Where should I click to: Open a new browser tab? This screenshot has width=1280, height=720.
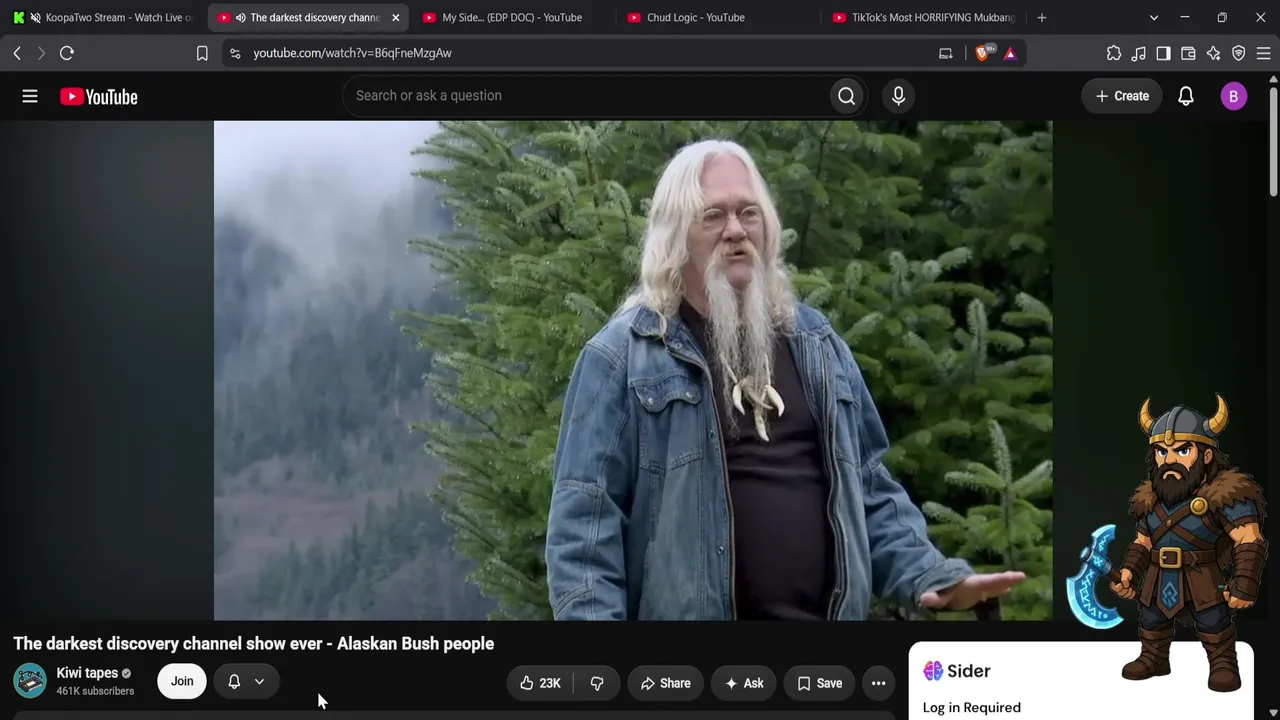point(1042,17)
